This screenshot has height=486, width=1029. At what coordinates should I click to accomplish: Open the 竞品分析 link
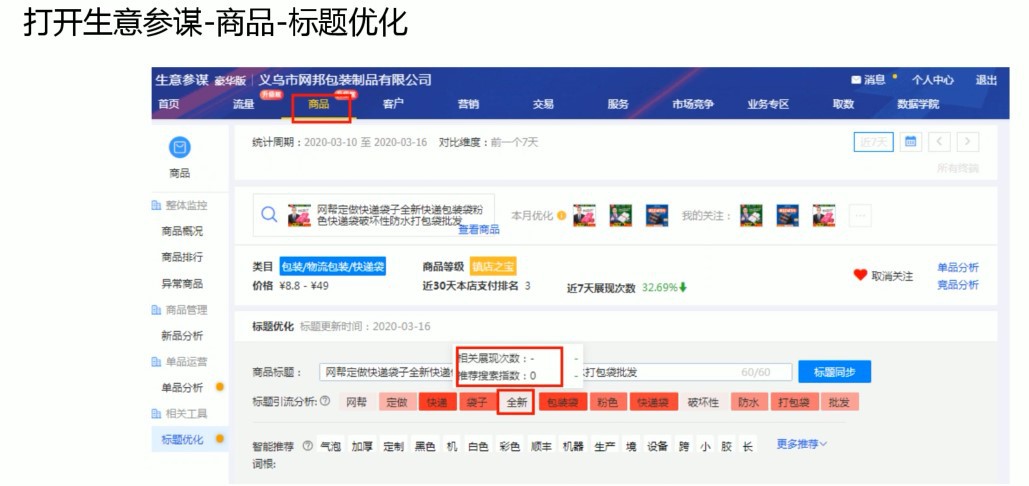tap(957, 285)
